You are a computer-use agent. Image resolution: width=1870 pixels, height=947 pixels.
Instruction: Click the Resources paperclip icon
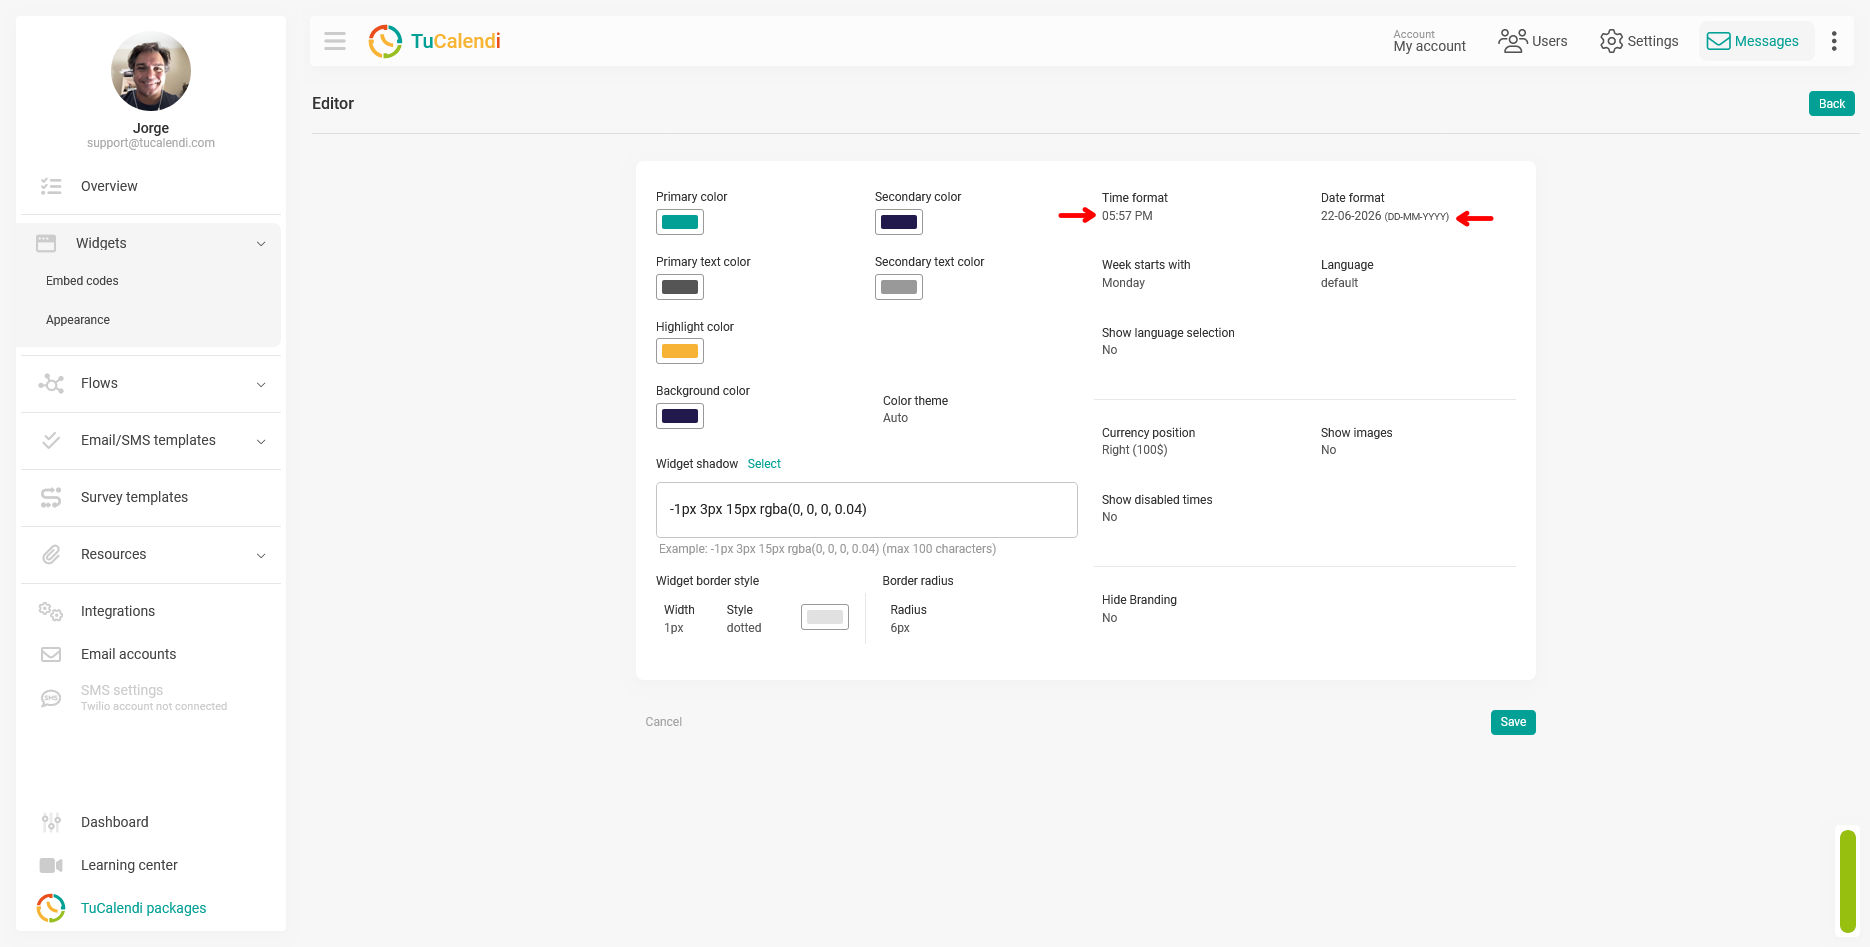coord(51,554)
